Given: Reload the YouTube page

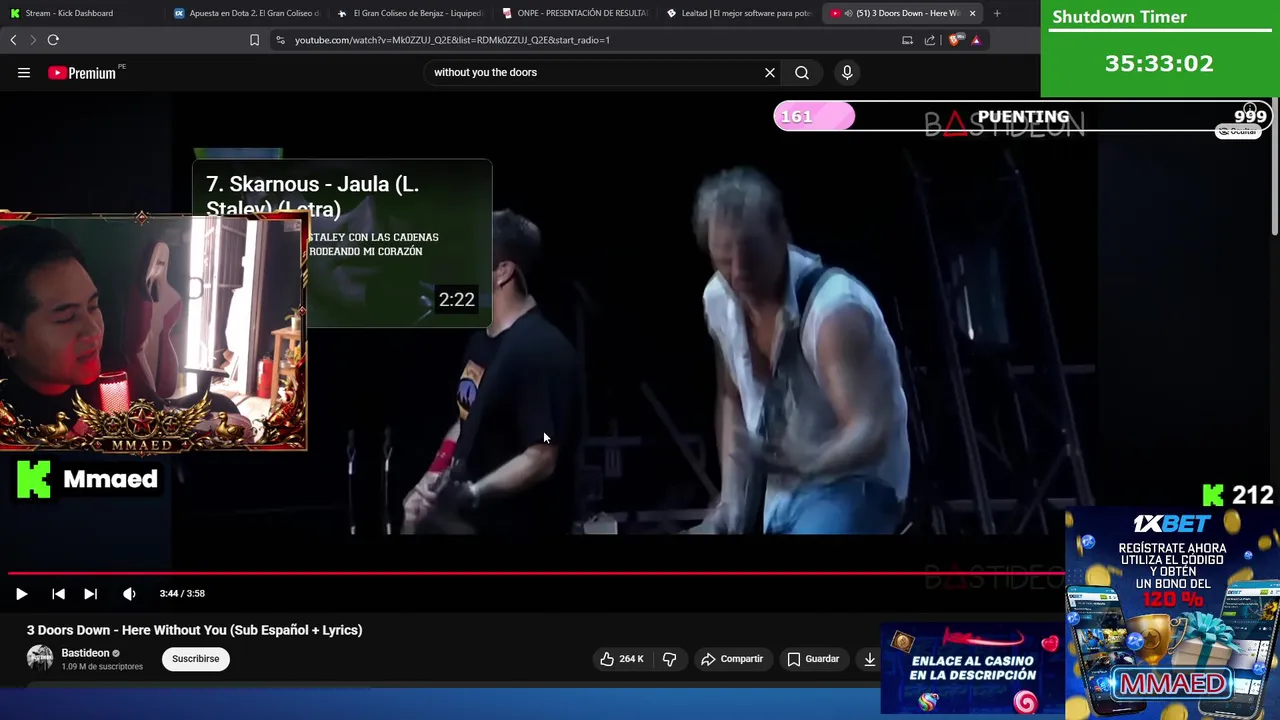Looking at the screenshot, I should pyautogui.click(x=53, y=40).
